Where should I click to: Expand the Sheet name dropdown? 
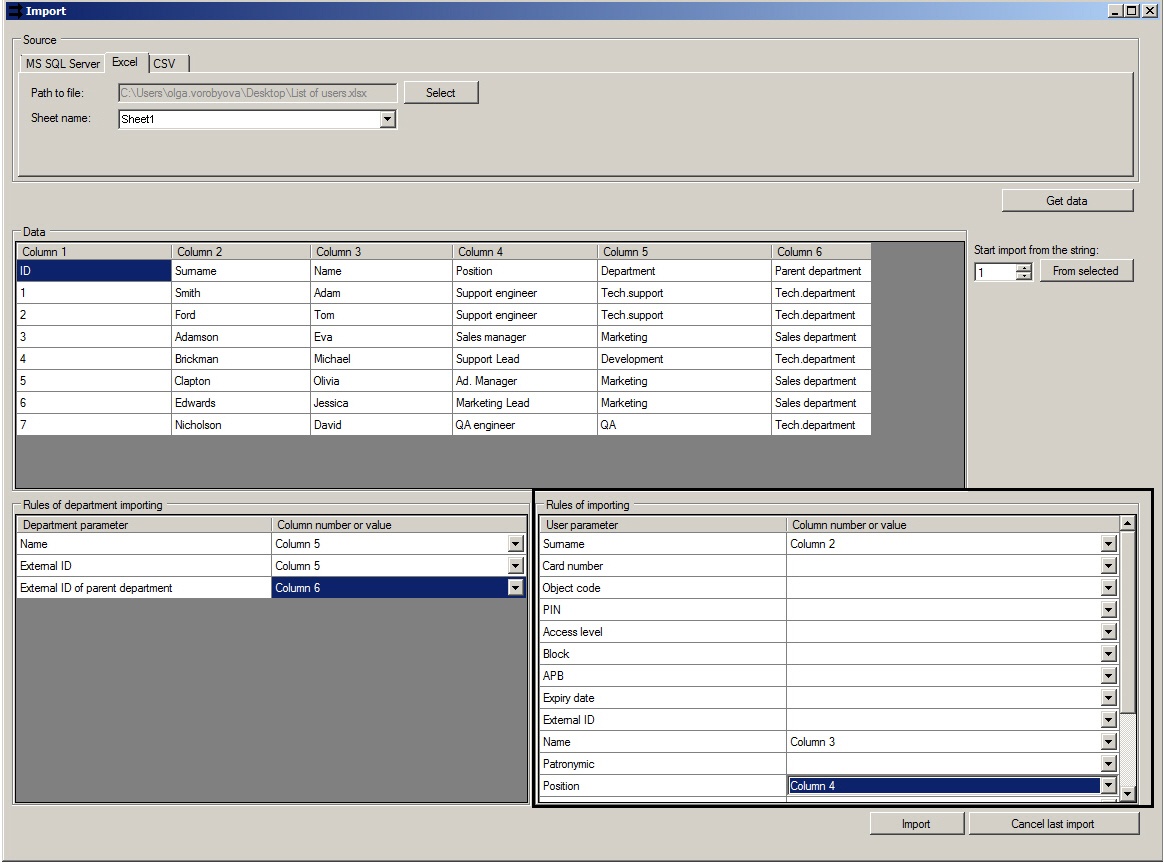click(388, 119)
